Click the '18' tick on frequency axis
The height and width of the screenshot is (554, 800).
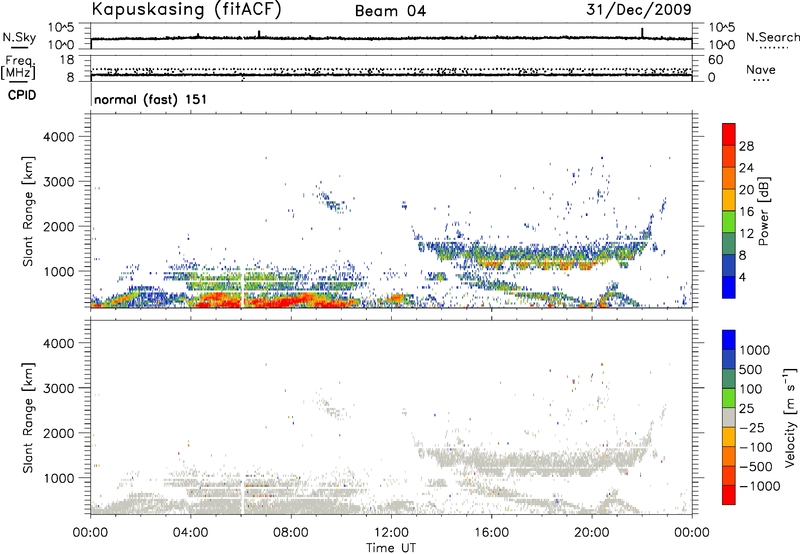67,60
